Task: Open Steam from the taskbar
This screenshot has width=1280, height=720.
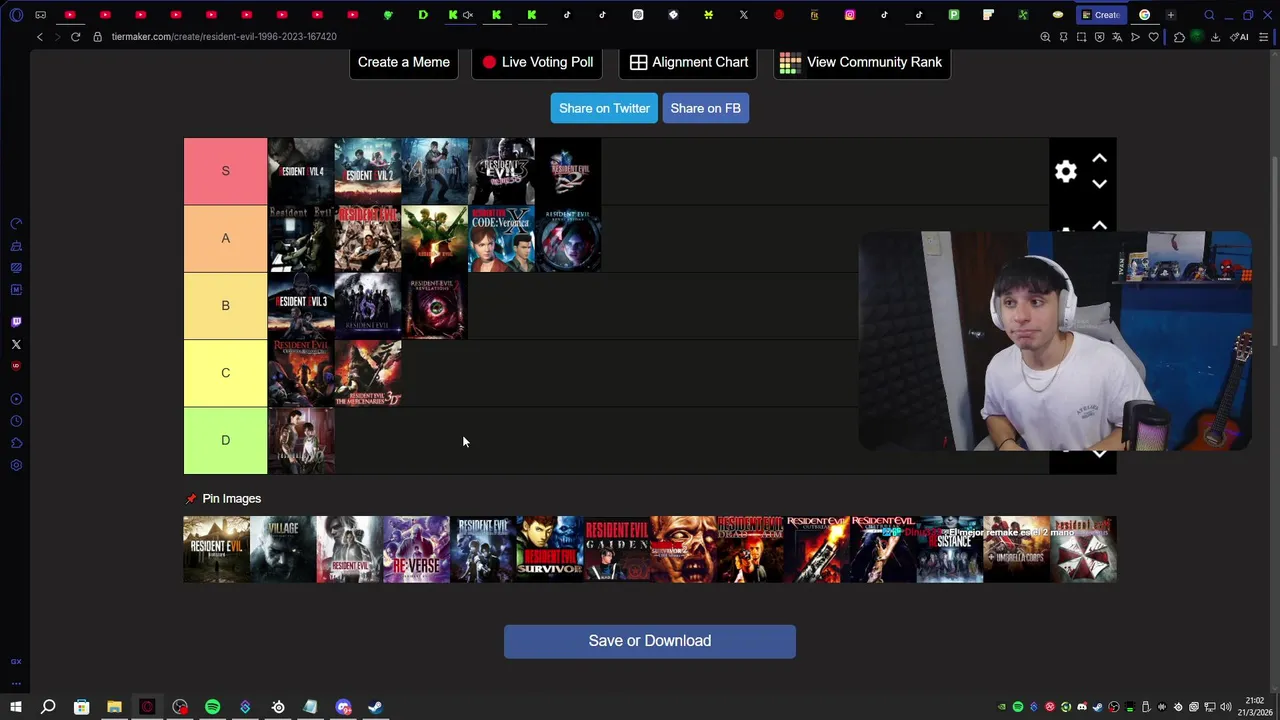Action: point(376,707)
